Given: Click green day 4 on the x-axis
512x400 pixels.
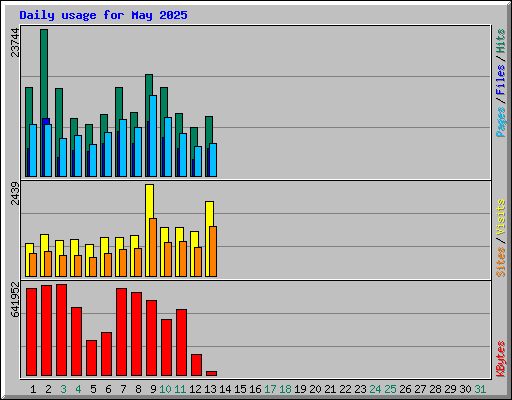Looking at the screenshot, I should pos(78,389).
